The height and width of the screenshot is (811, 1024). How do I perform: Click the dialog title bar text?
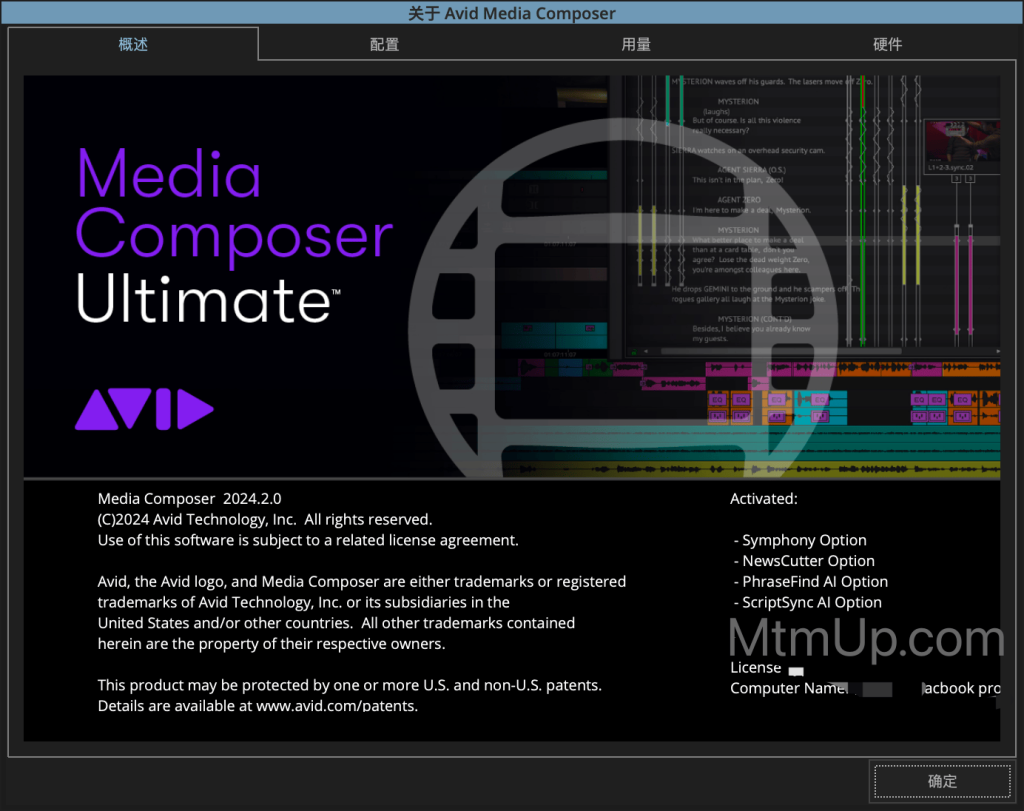(512, 13)
